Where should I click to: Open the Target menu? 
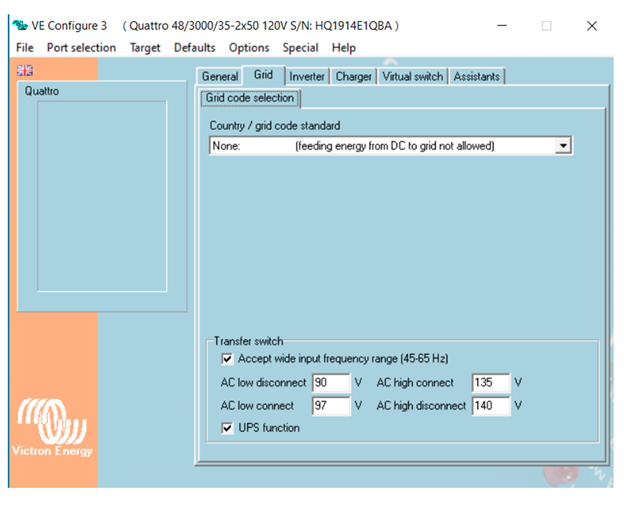point(145,48)
